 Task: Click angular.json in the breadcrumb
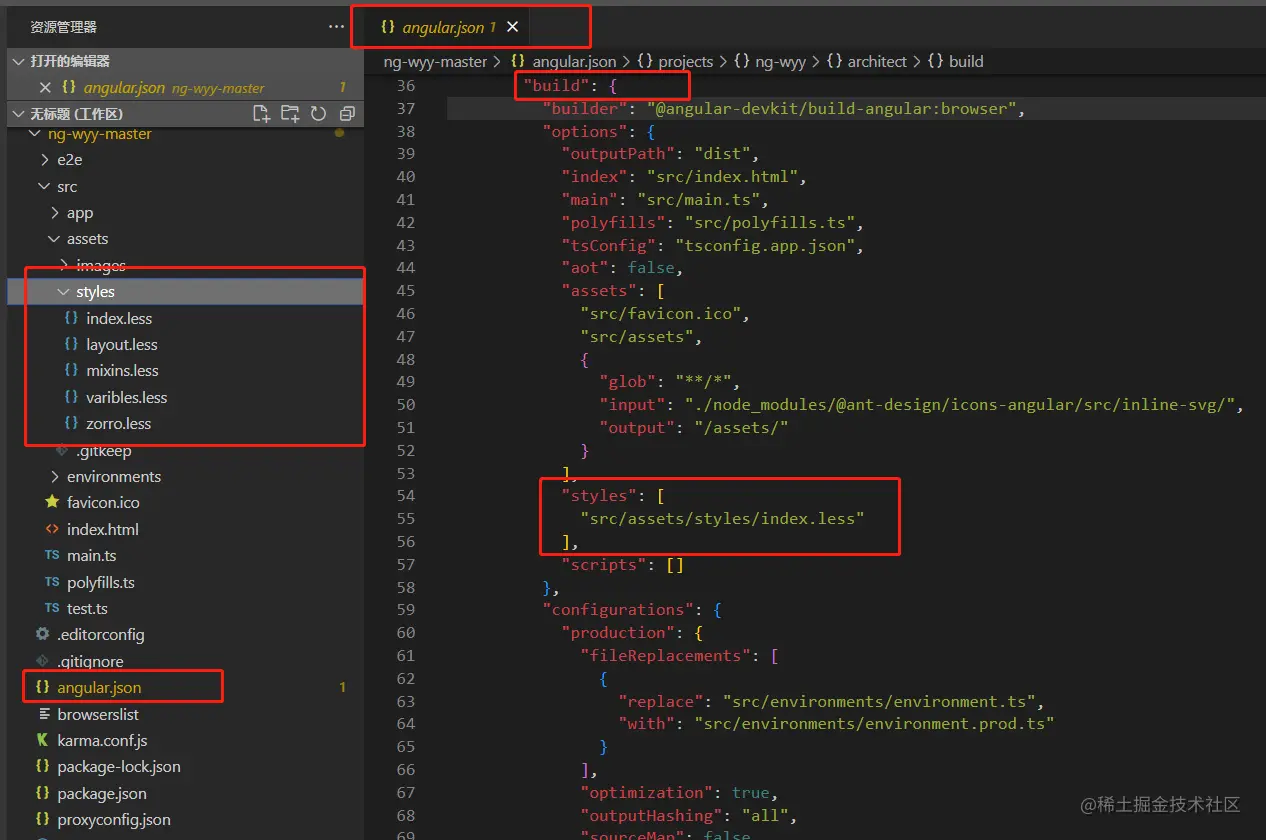574,62
